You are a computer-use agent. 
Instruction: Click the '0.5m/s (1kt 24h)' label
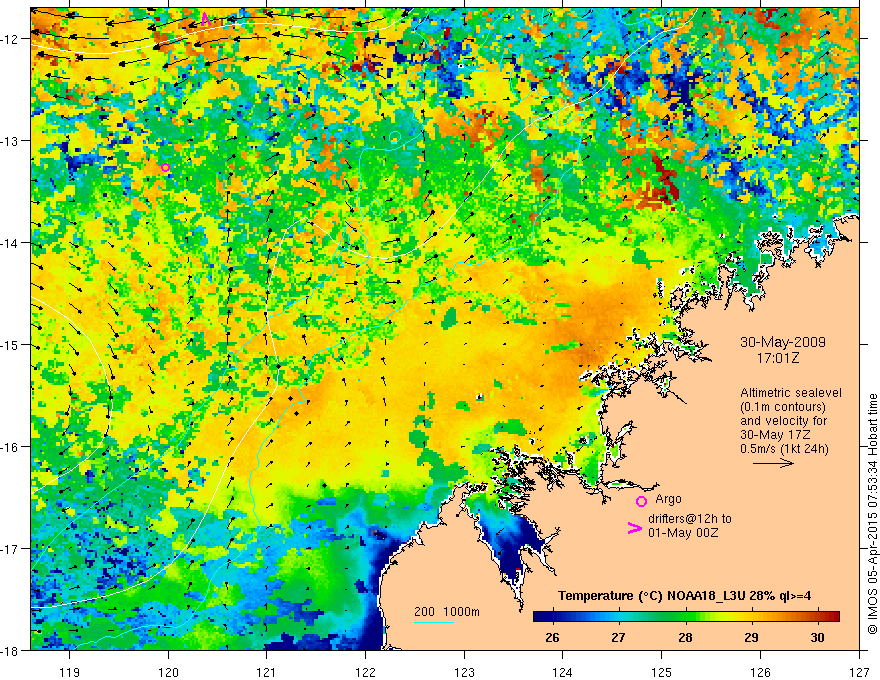click(784, 449)
